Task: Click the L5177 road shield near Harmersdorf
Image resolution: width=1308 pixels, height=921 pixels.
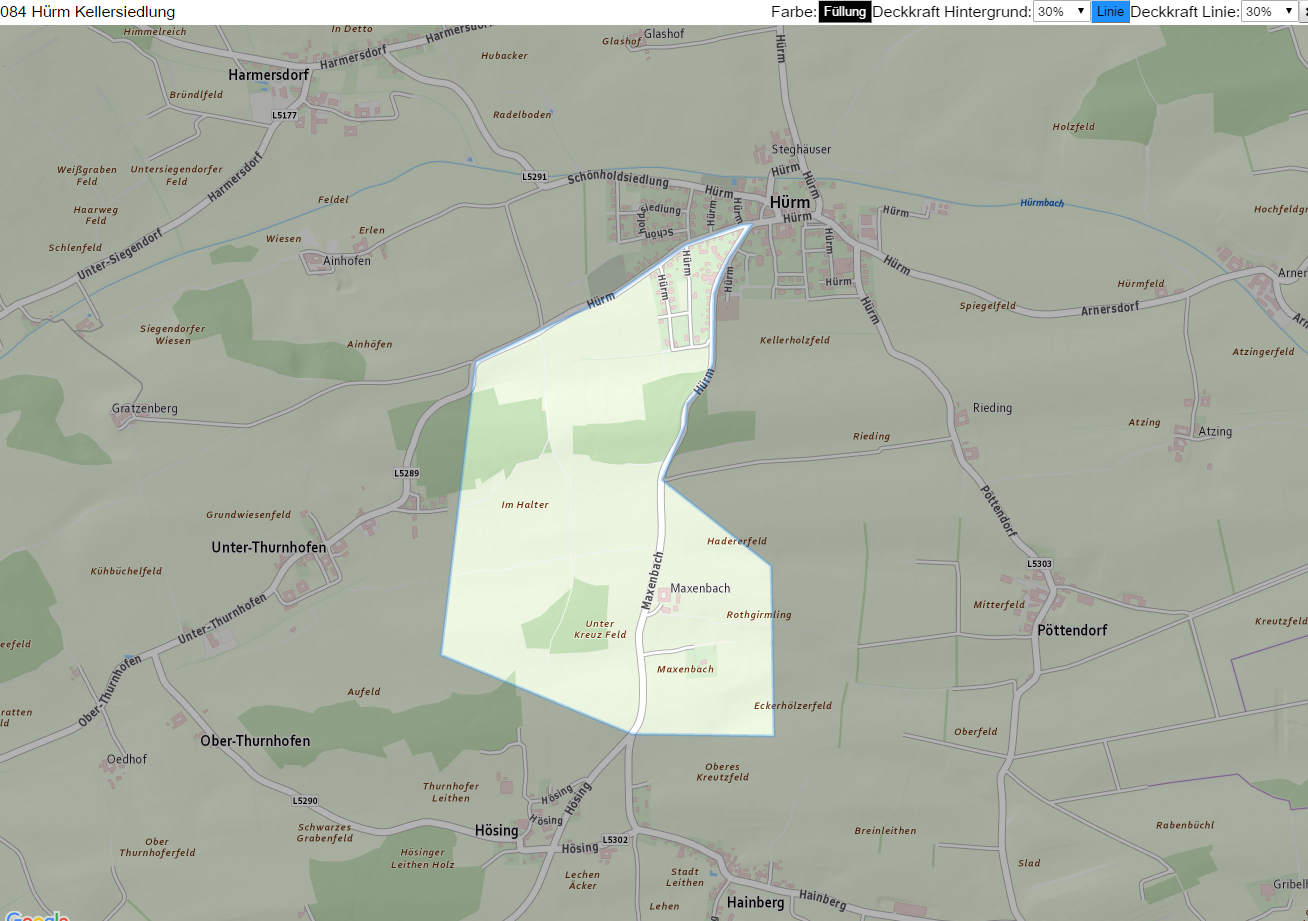Action: [285, 116]
